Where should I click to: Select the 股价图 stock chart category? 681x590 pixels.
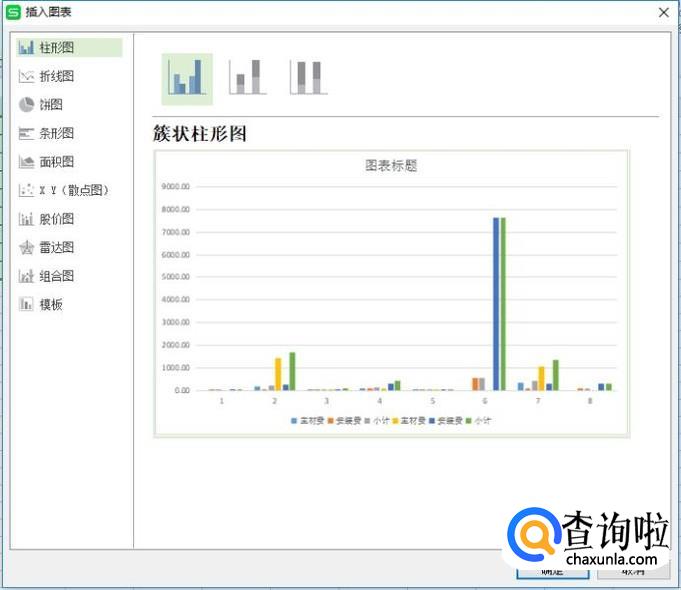tap(46, 219)
